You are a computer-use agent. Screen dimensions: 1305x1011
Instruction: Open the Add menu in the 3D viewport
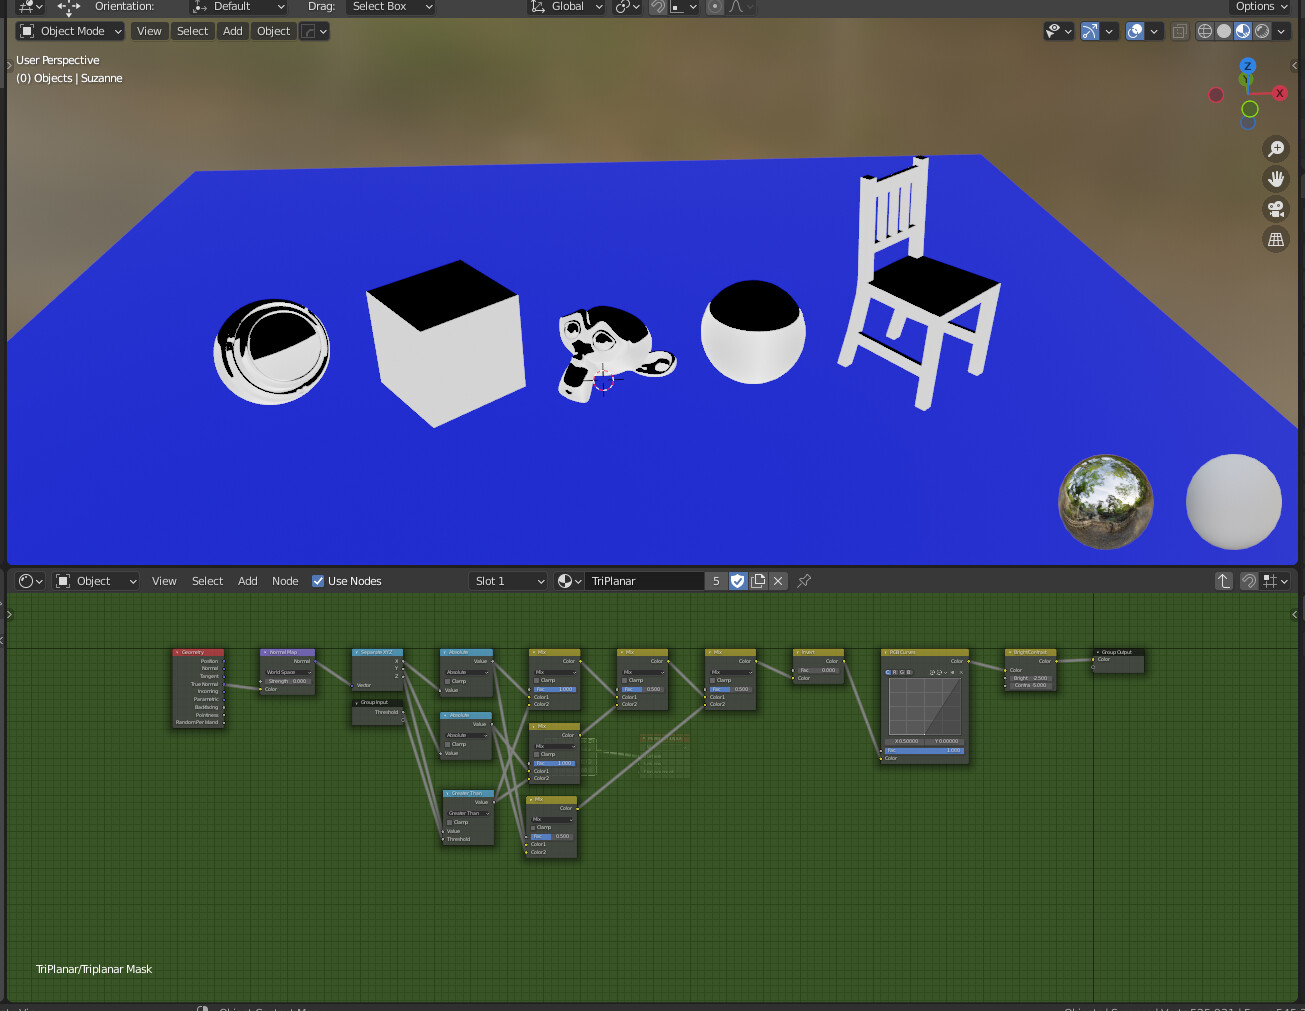(232, 31)
